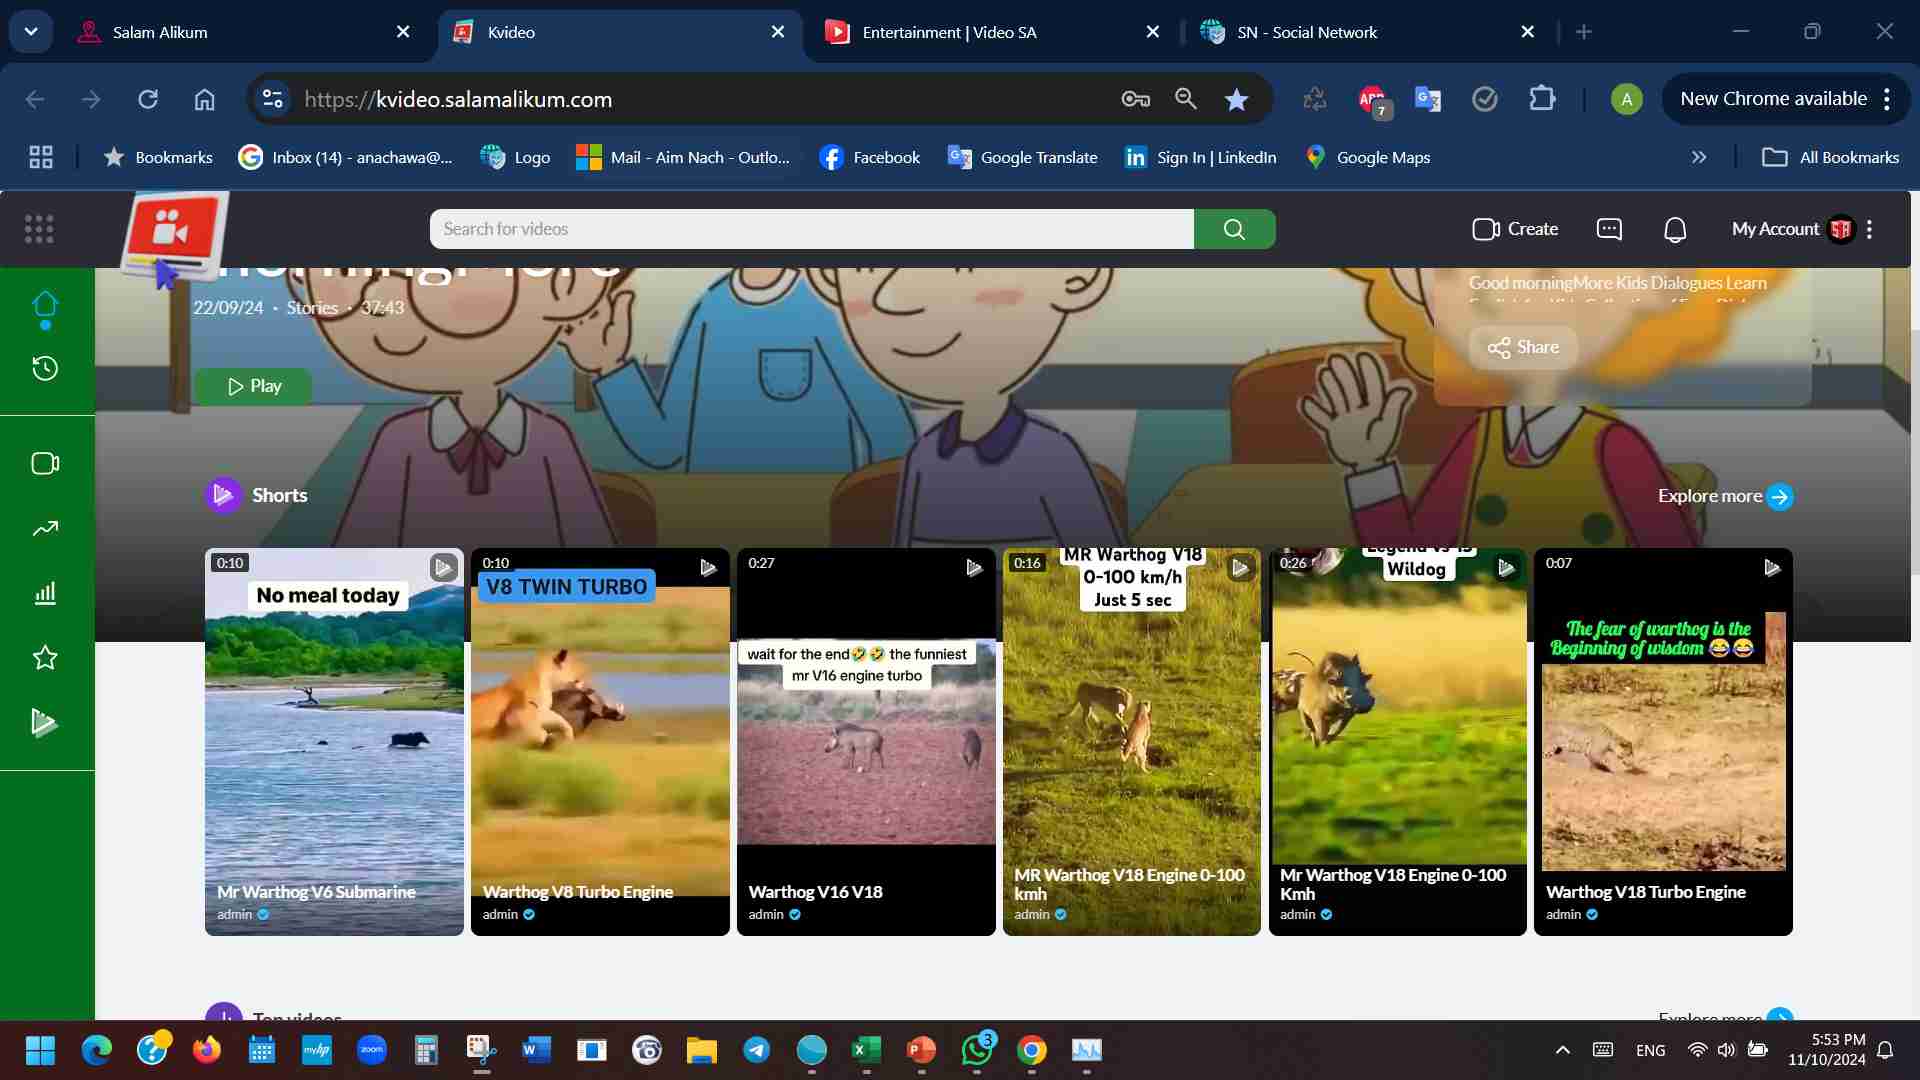Screen dimensions: 1920x1080
Task: Open Trending arrow sidebar icon
Action: click(45, 528)
